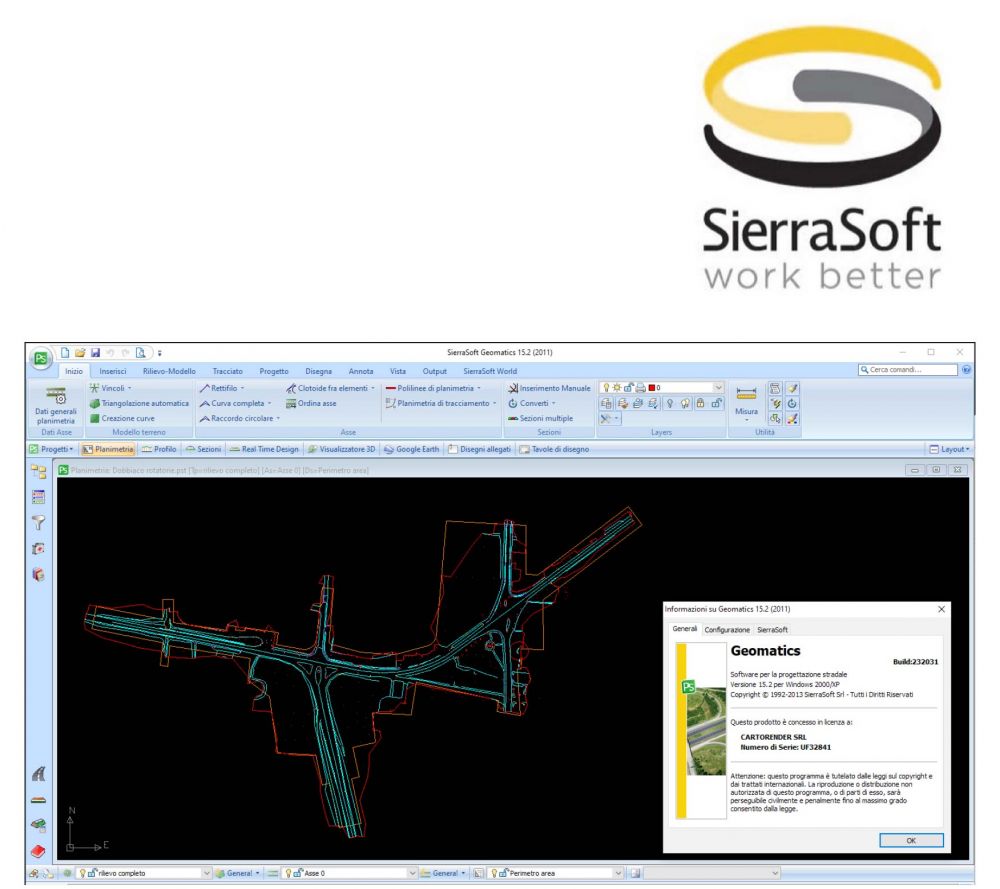This screenshot has height=889, width=1000.
Task: Open the Clotoide fra elementi dropdown
Action: pos(330,388)
